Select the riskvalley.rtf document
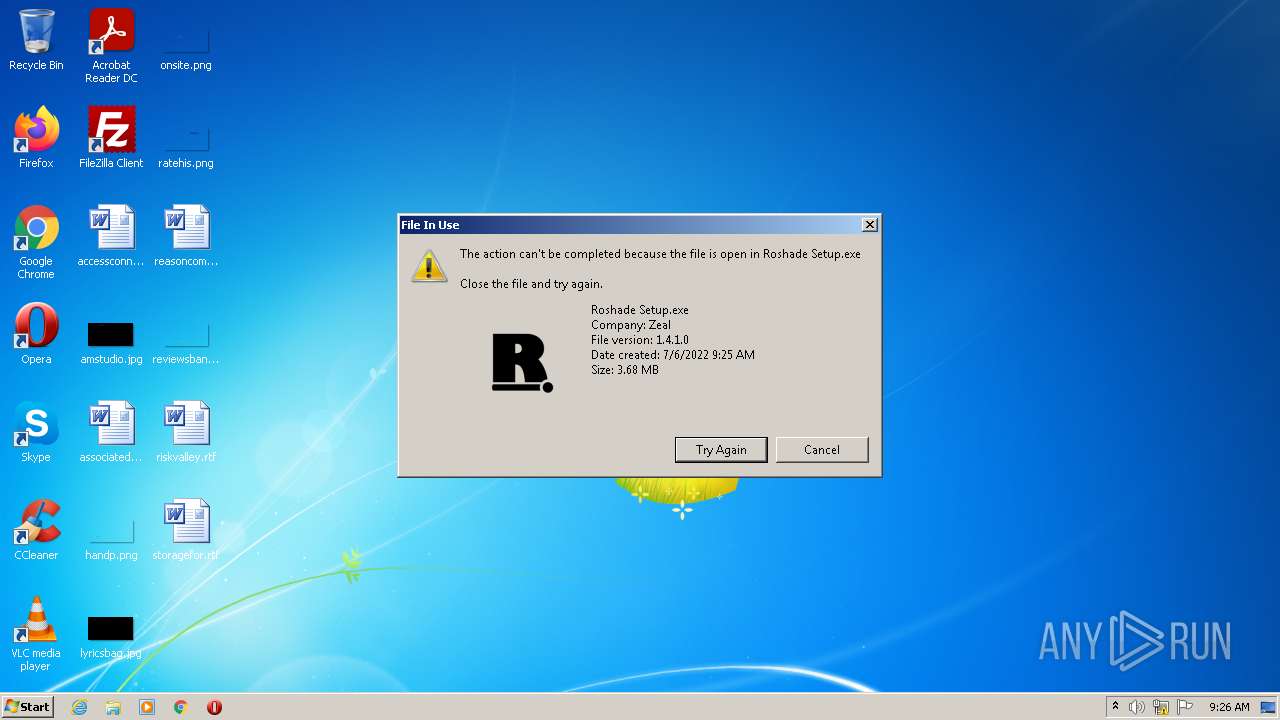This screenshot has height=720, width=1280. coord(186,432)
